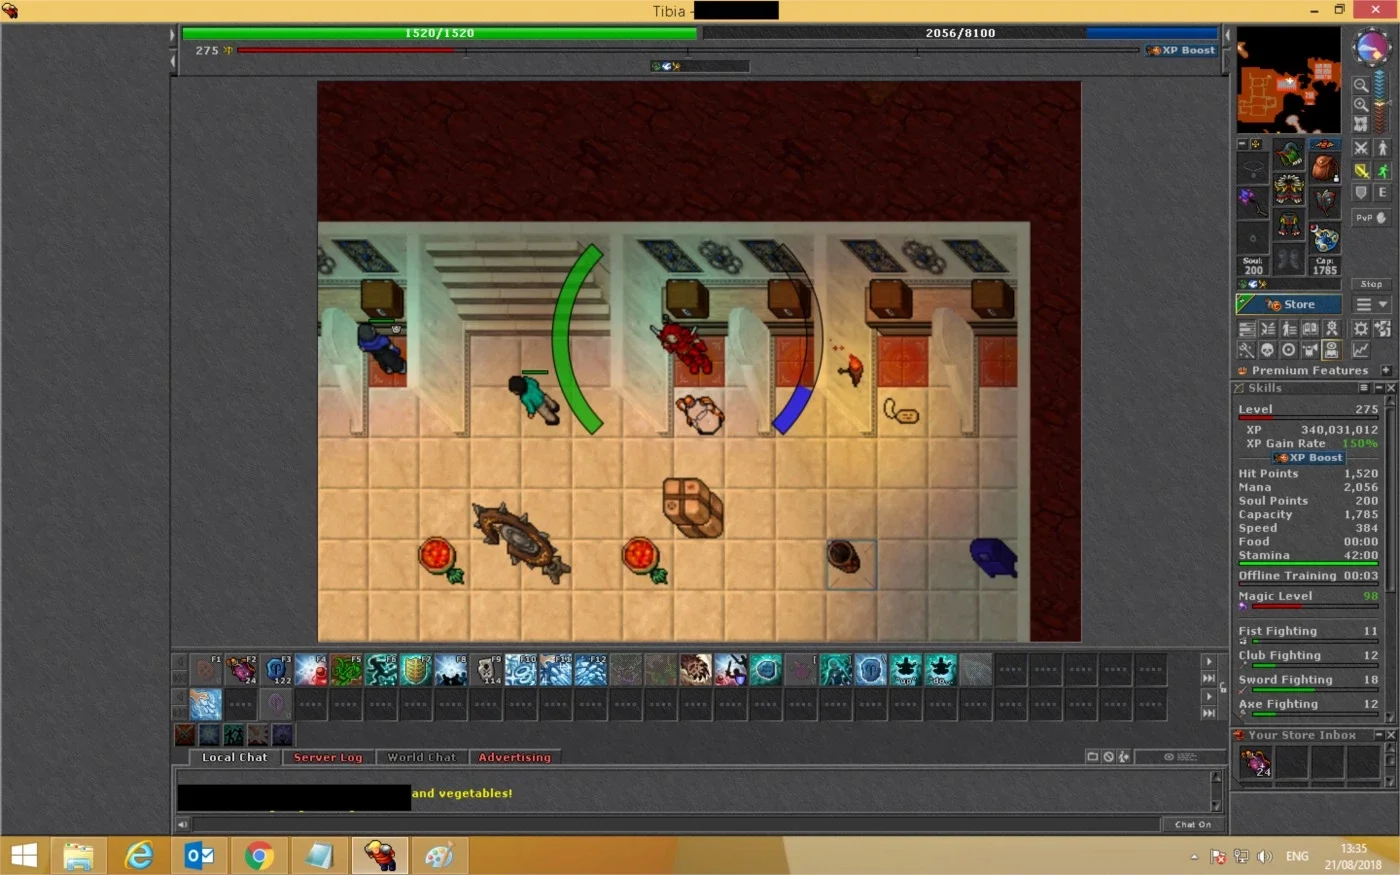Click the potion in the ammo slot

point(1325,238)
